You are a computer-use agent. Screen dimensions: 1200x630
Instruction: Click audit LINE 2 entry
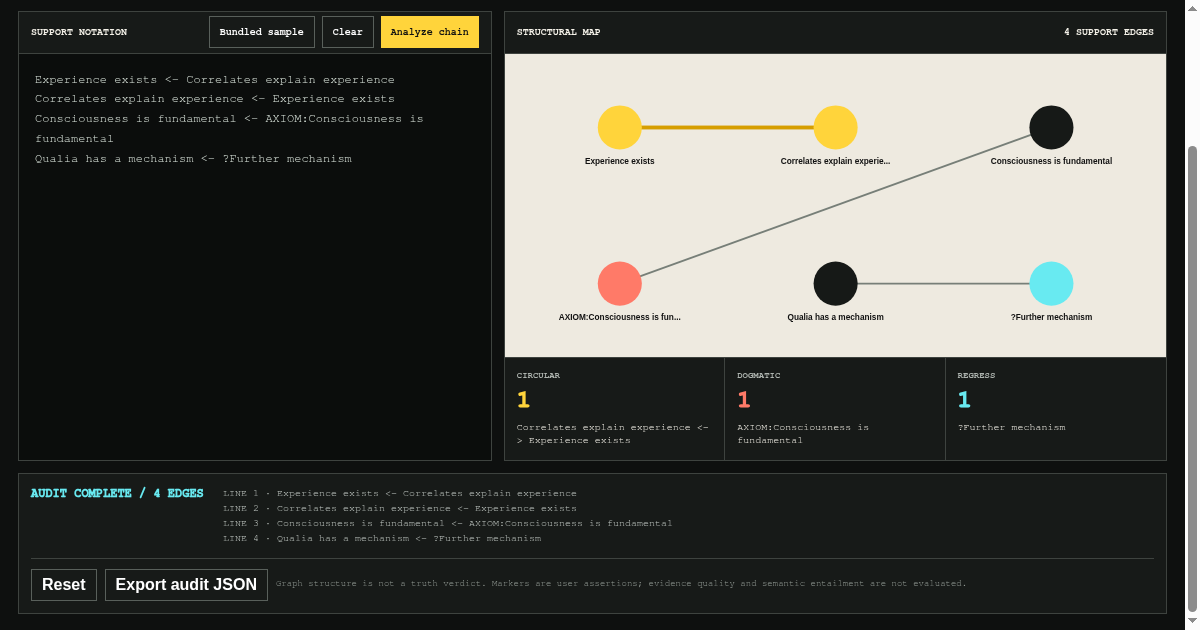coord(400,508)
